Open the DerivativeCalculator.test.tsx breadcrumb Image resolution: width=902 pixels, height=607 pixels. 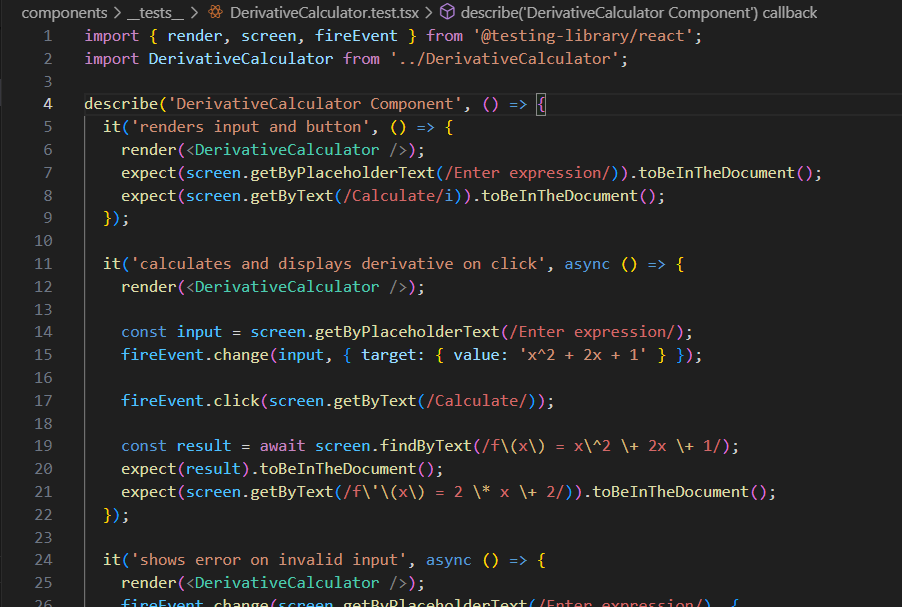click(324, 13)
